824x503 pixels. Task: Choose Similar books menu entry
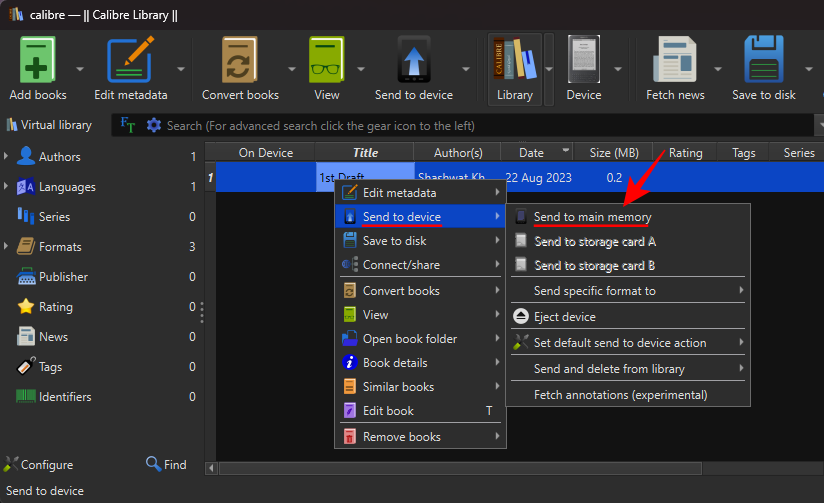pos(420,387)
